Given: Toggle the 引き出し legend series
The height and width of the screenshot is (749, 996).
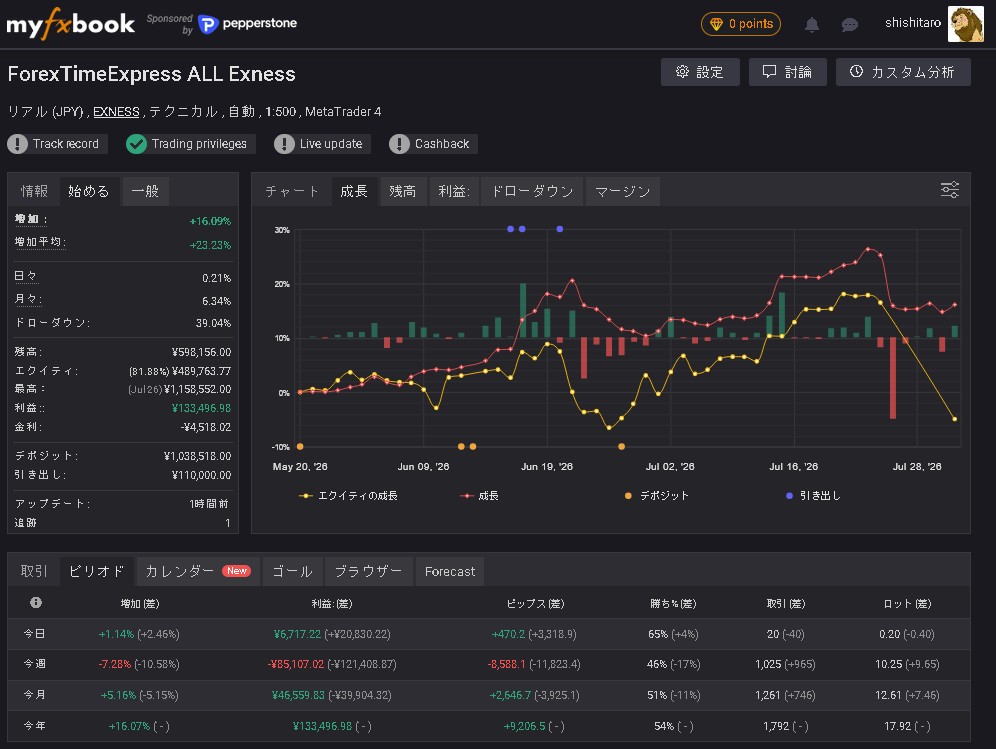Looking at the screenshot, I should [x=813, y=496].
